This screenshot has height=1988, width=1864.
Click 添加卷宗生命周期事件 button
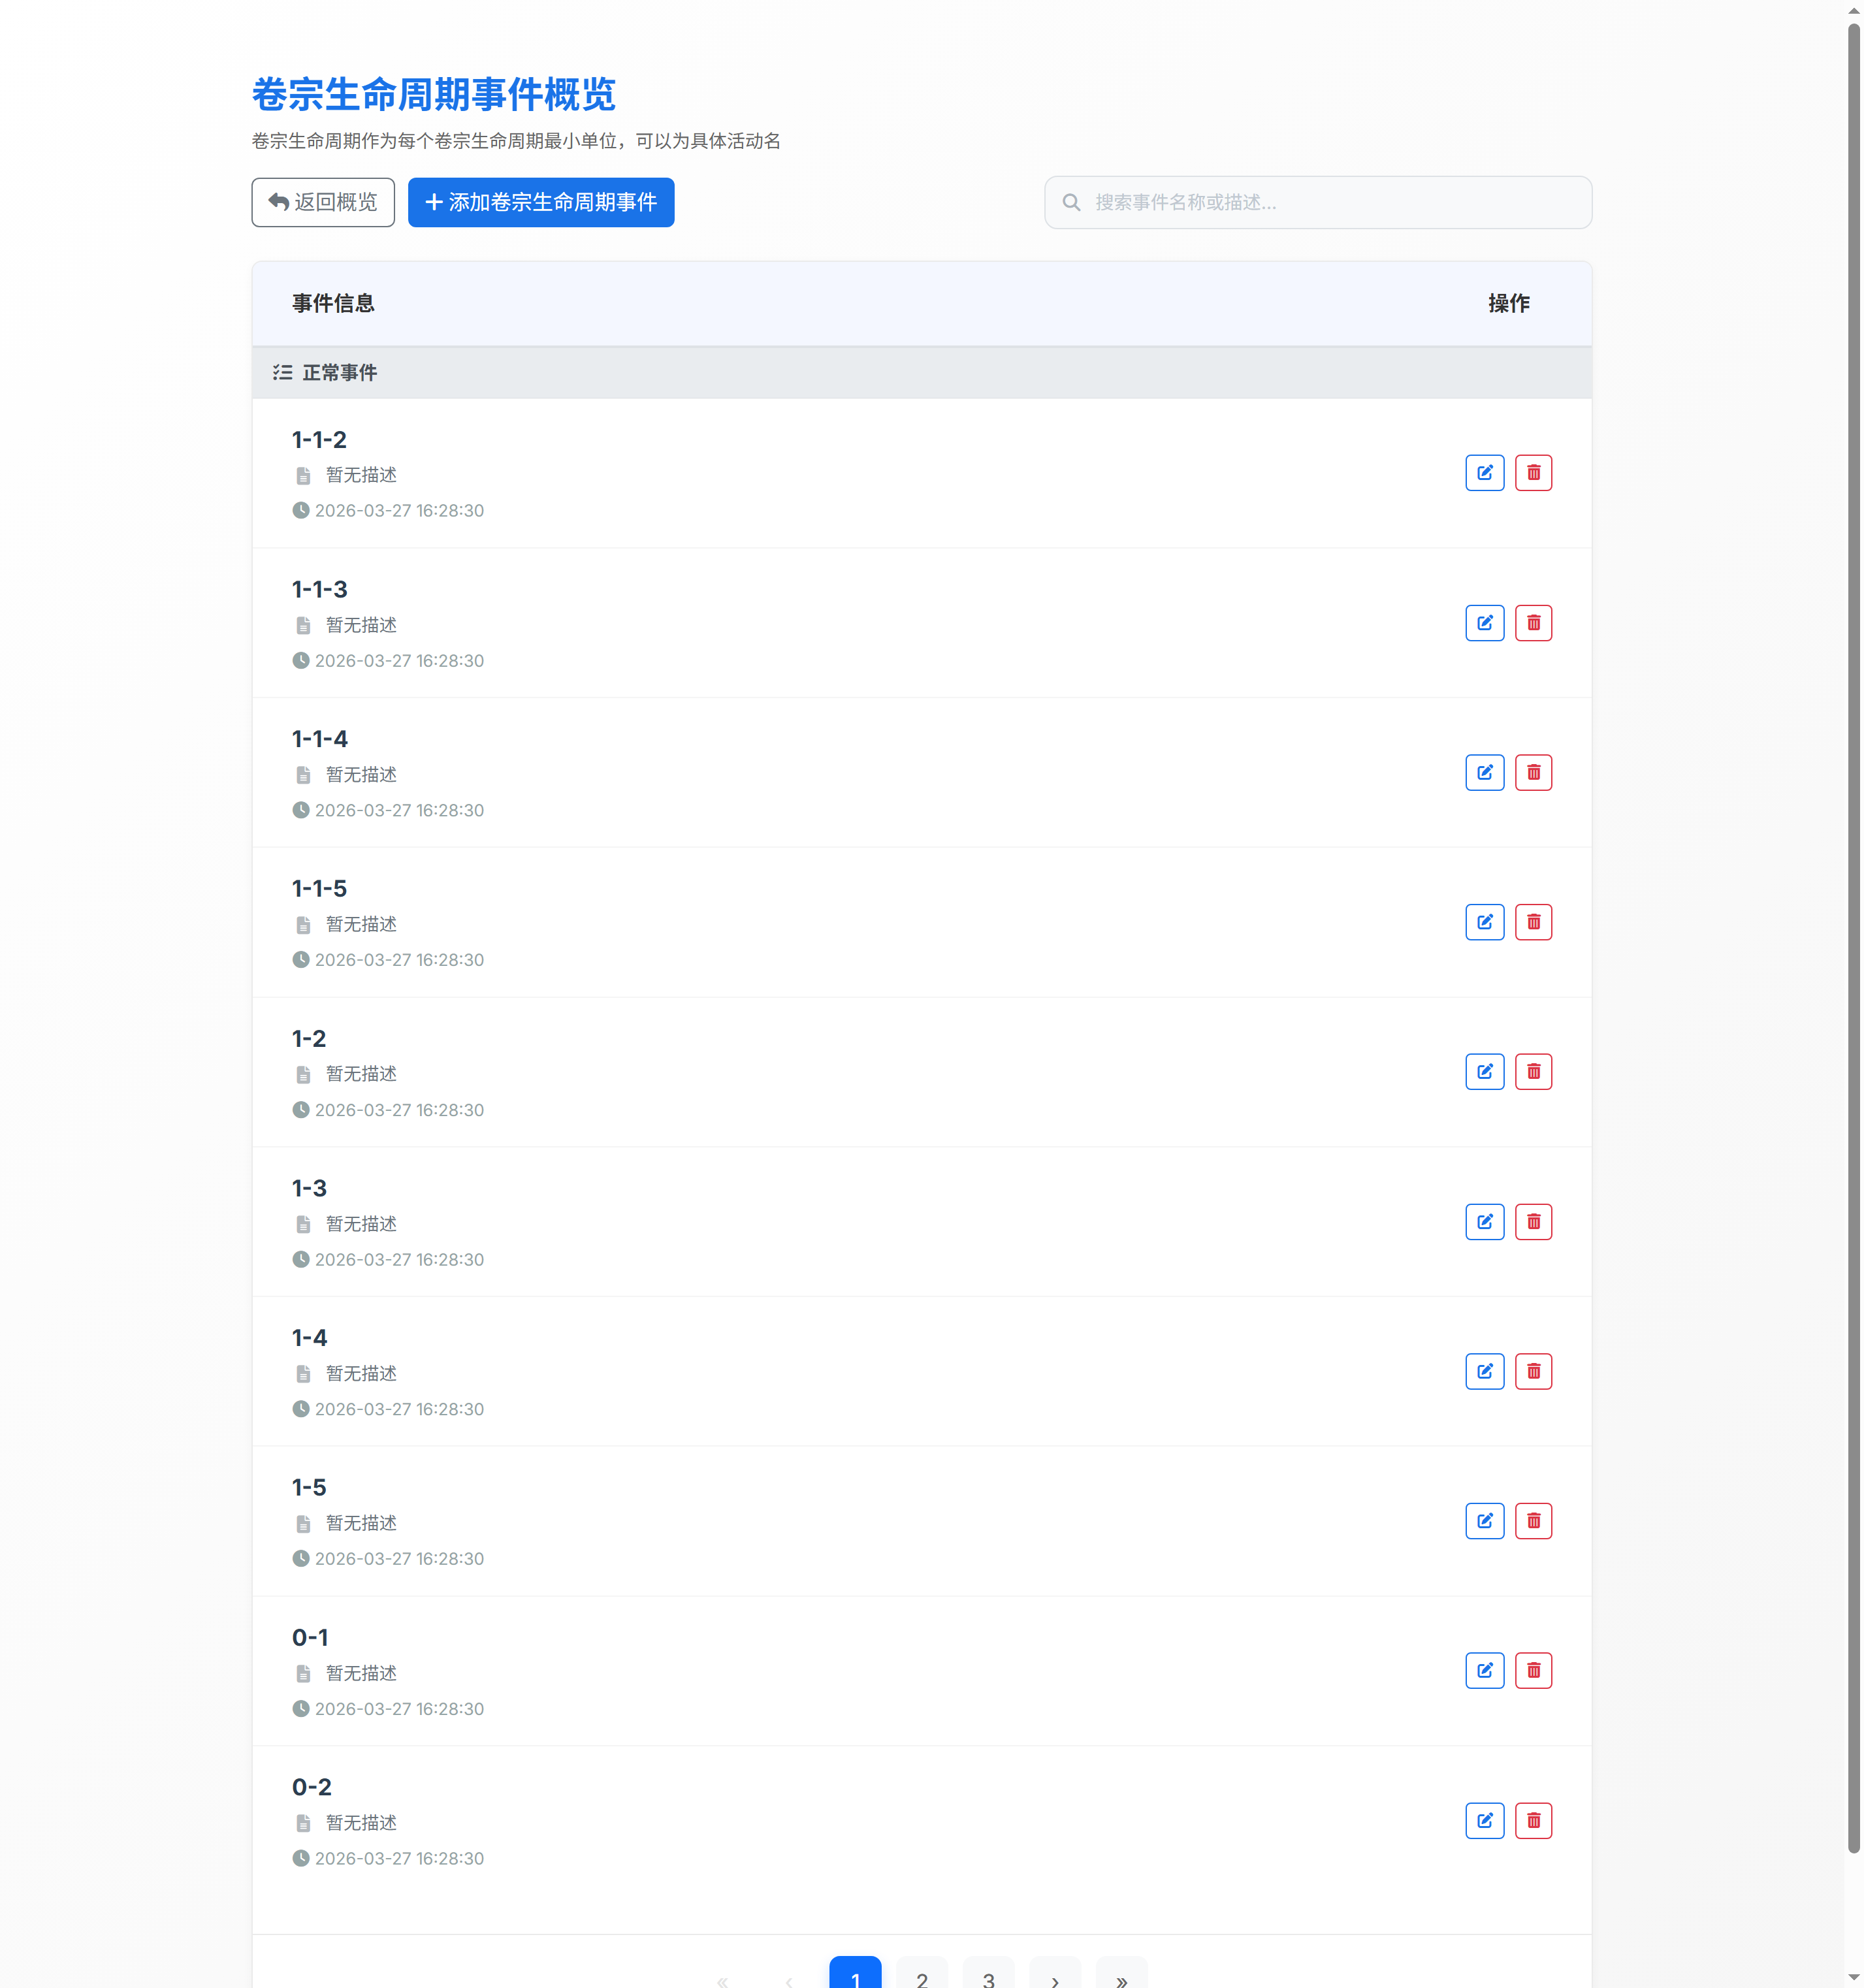(x=541, y=202)
